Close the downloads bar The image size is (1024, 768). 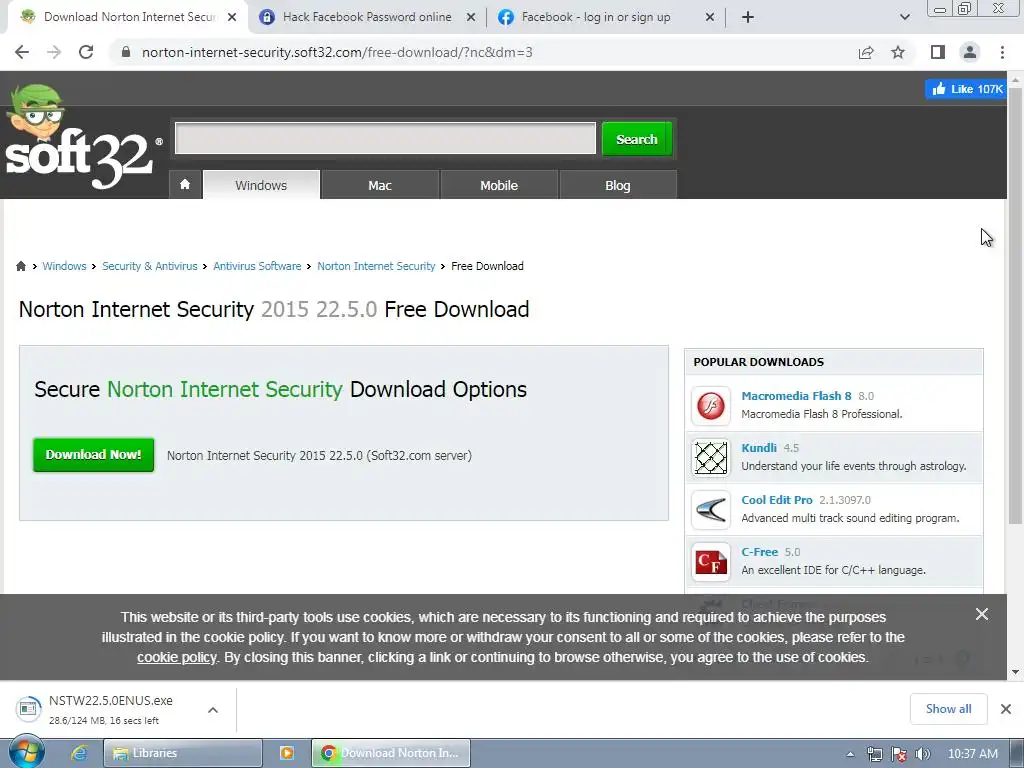point(1006,709)
